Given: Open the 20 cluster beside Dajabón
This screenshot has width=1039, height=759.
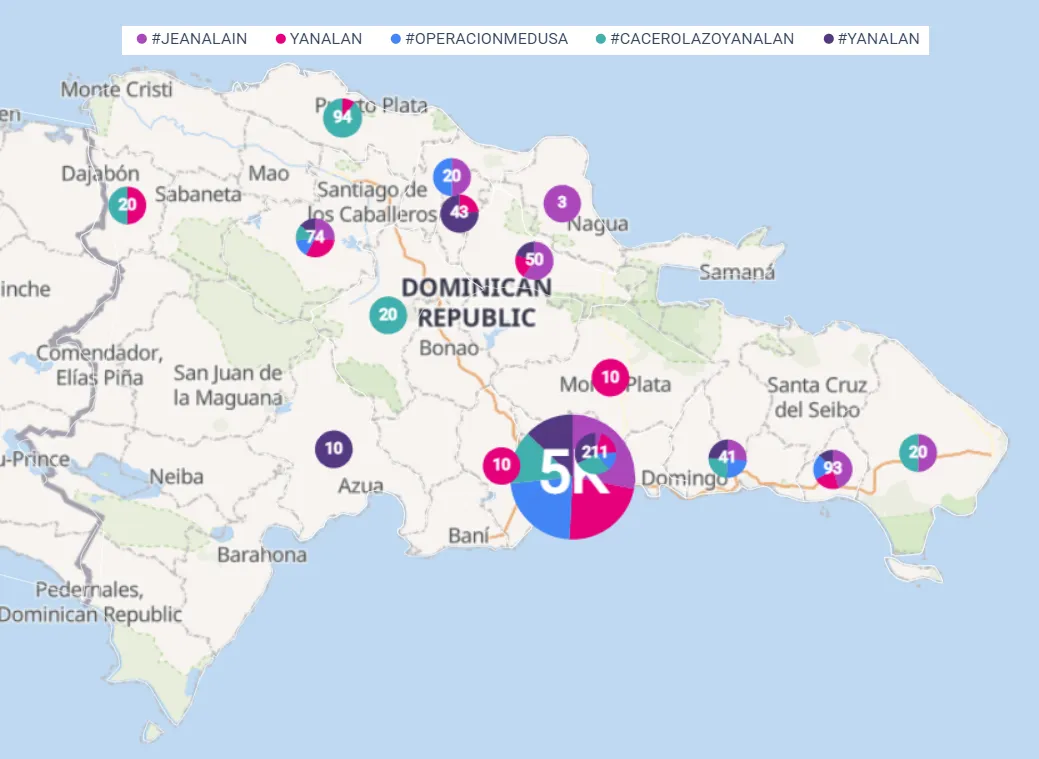Looking at the screenshot, I should 127,205.
